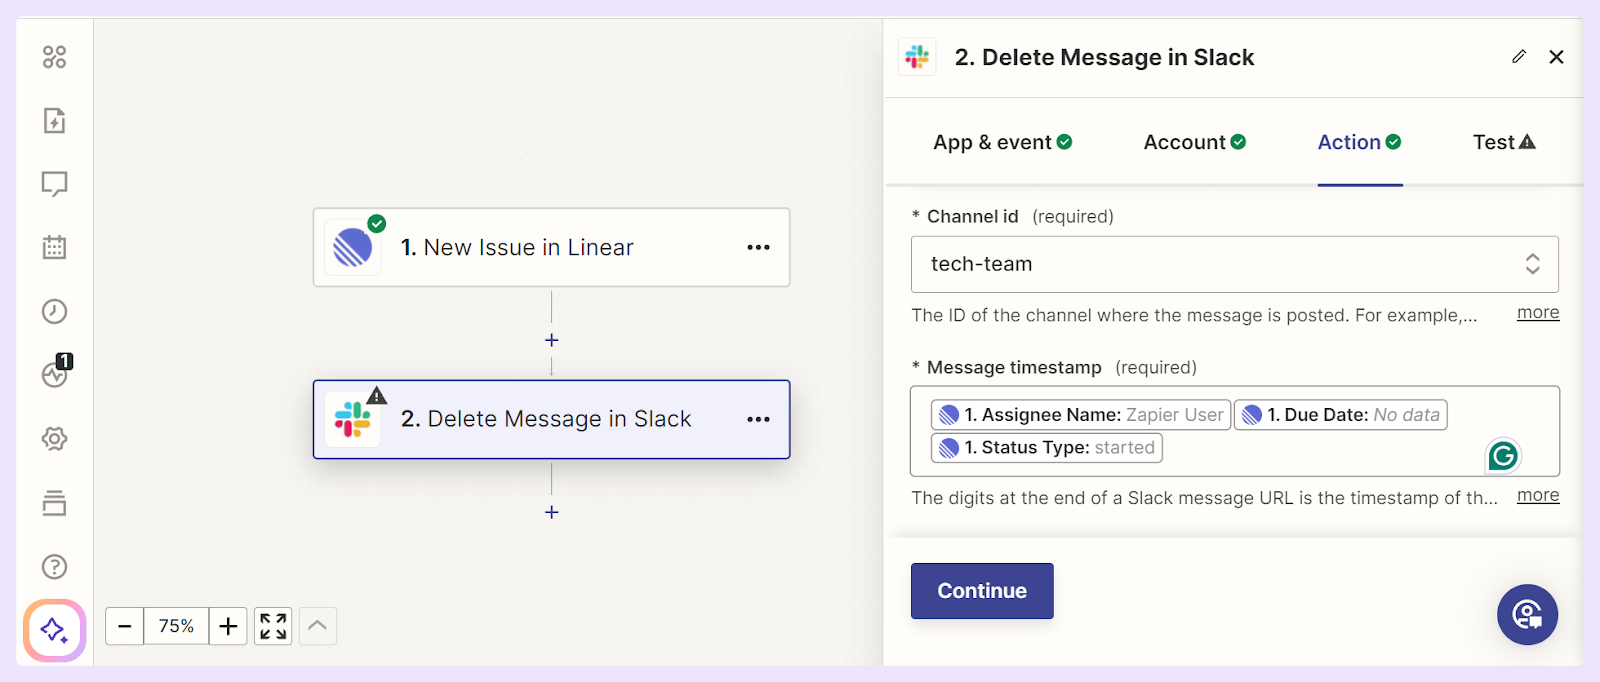
Task: Click the green check on the Linear step
Action: [377, 223]
